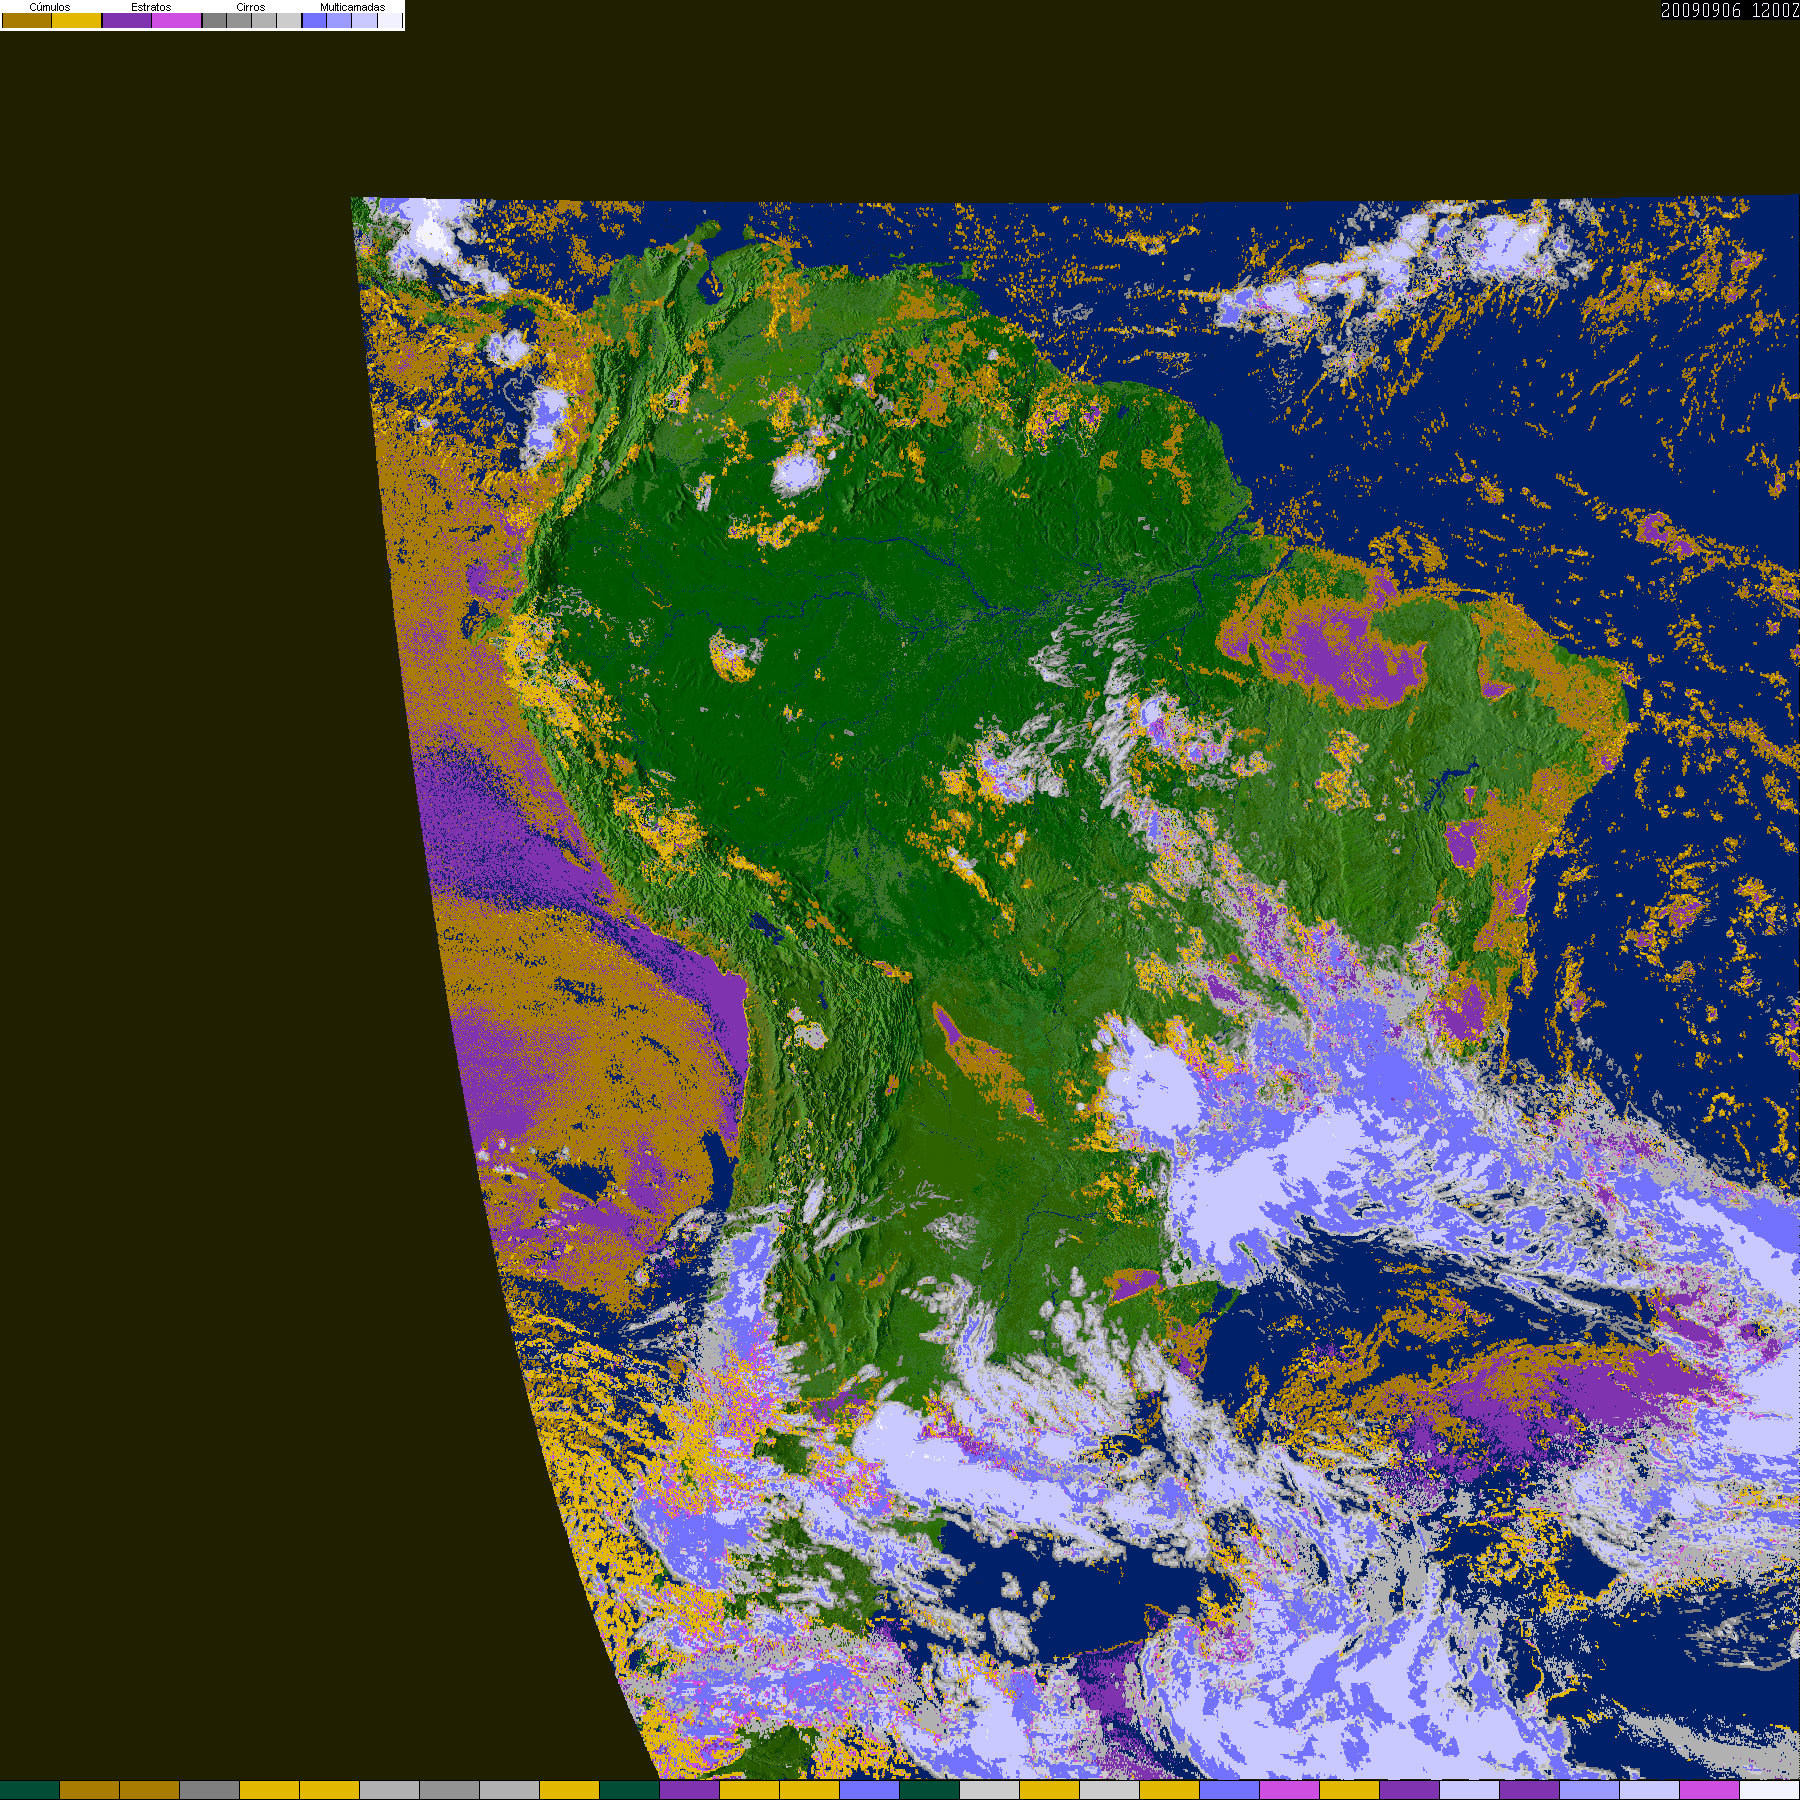Click the yellow Cúmulos legend swatch
Image resolution: width=1800 pixels, height=1800 pixels.
77,20
